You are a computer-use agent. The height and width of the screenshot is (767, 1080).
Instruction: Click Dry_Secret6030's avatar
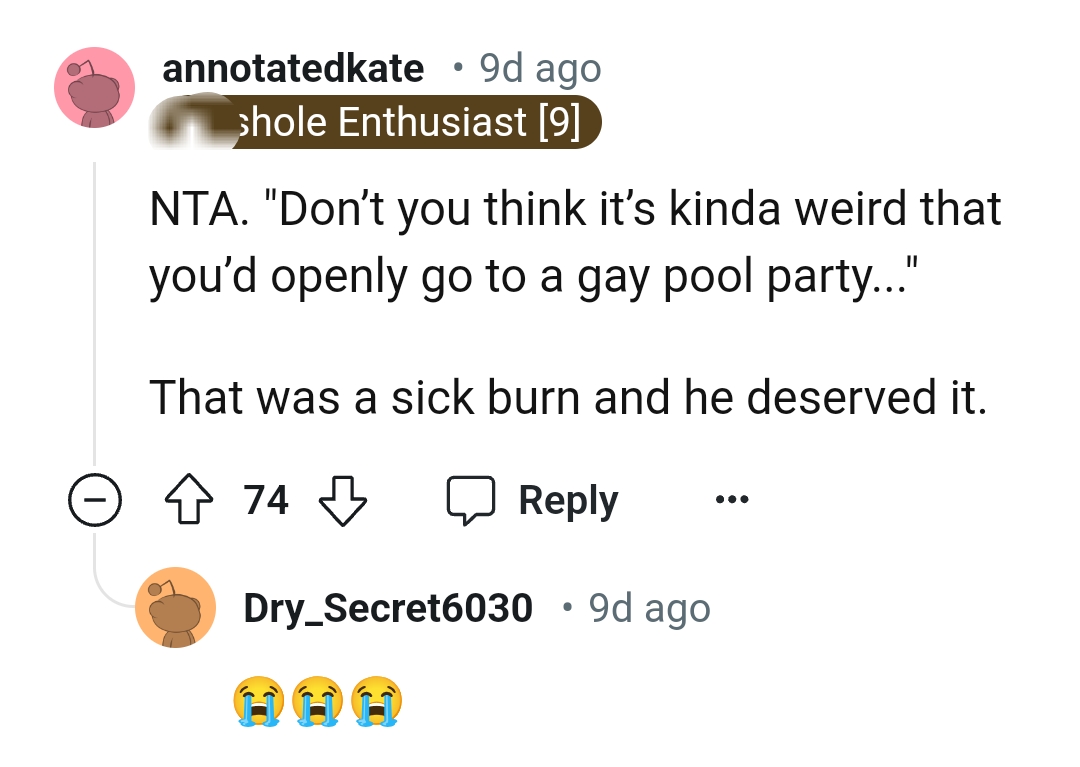click(176, 608)
